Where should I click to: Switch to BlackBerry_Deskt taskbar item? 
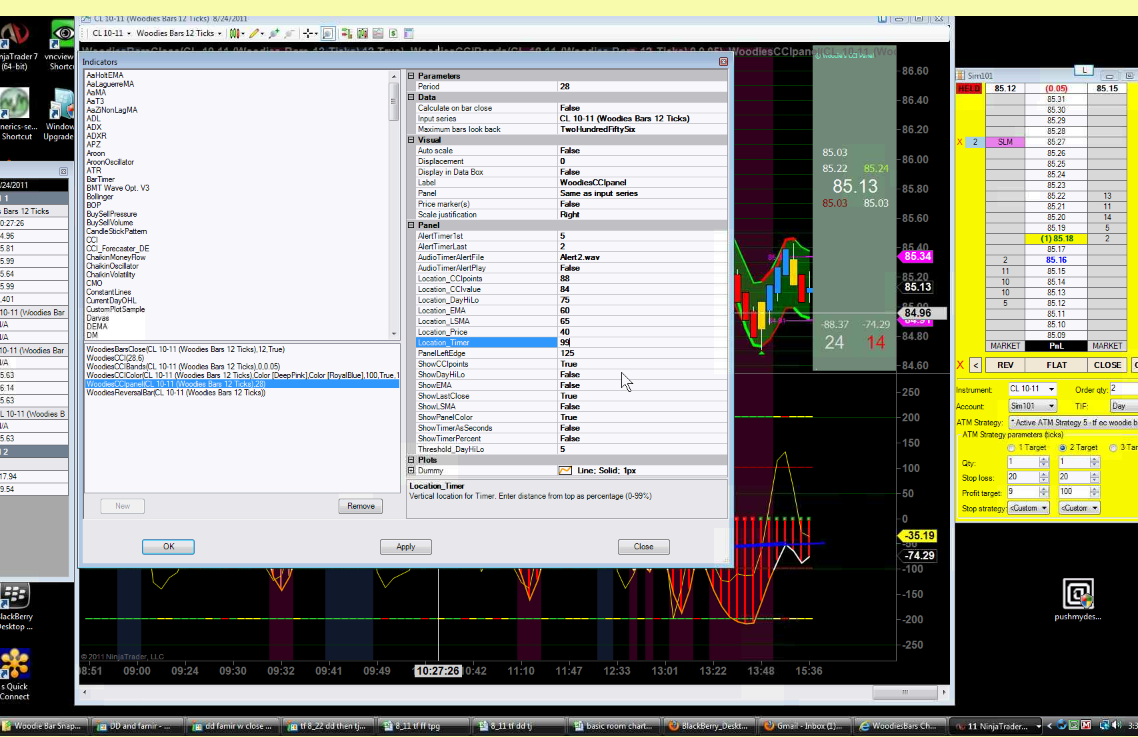click(x=708, y=725)
